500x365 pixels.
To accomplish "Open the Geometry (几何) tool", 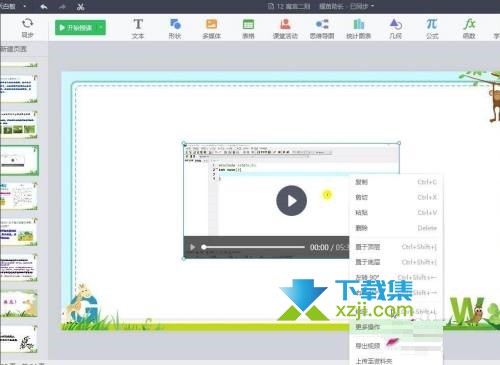I will coord(396,29).
